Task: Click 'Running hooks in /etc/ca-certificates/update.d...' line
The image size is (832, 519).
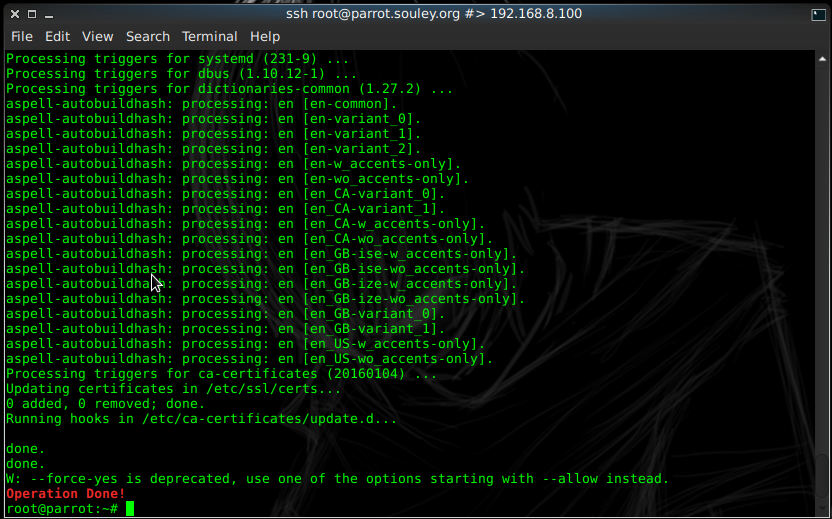Action: point(202,419)
